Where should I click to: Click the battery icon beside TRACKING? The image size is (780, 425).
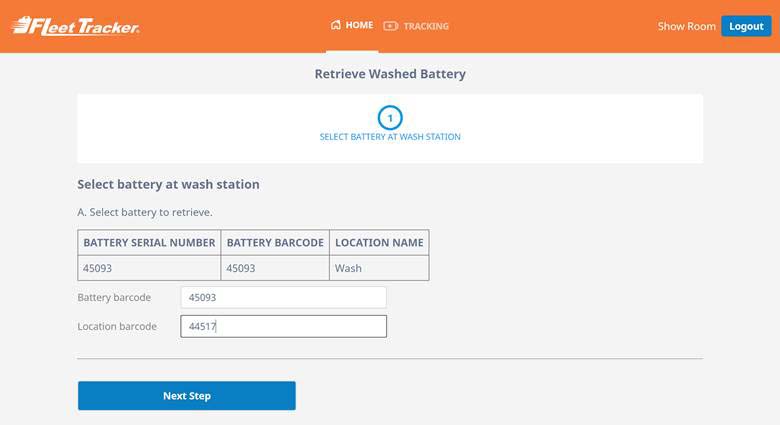coord(390,26)
